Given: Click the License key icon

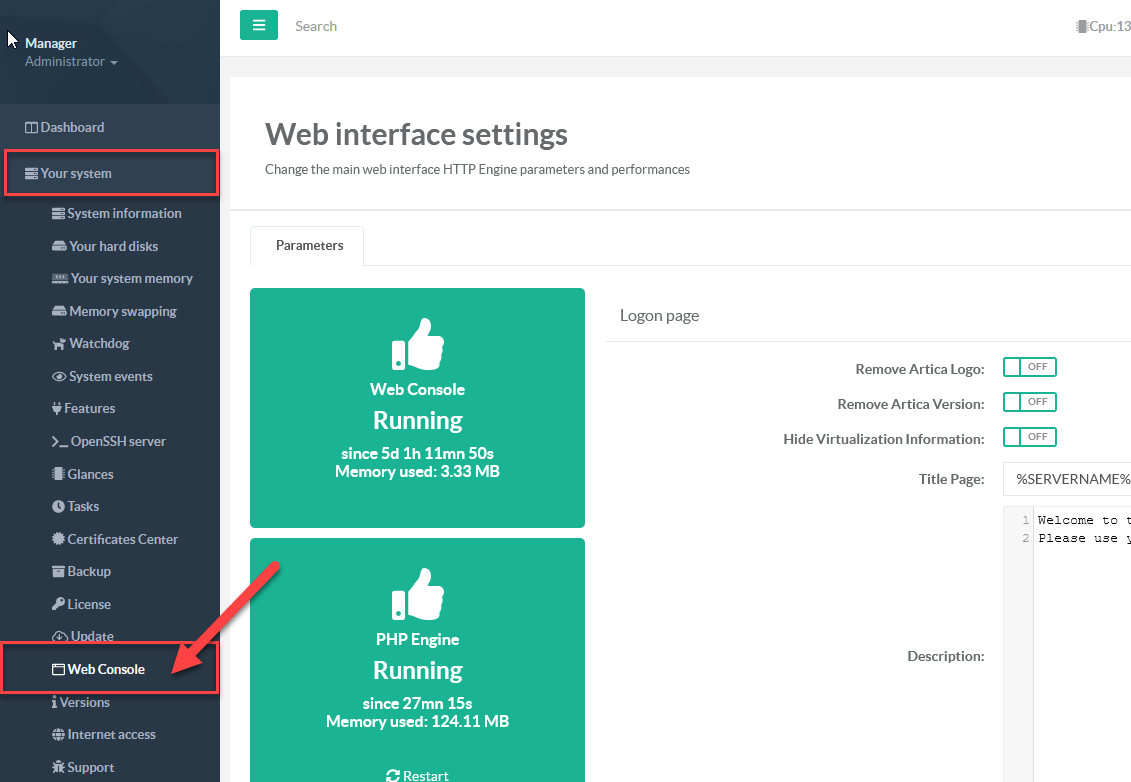Looking at the screenshot, I should 59,604.
